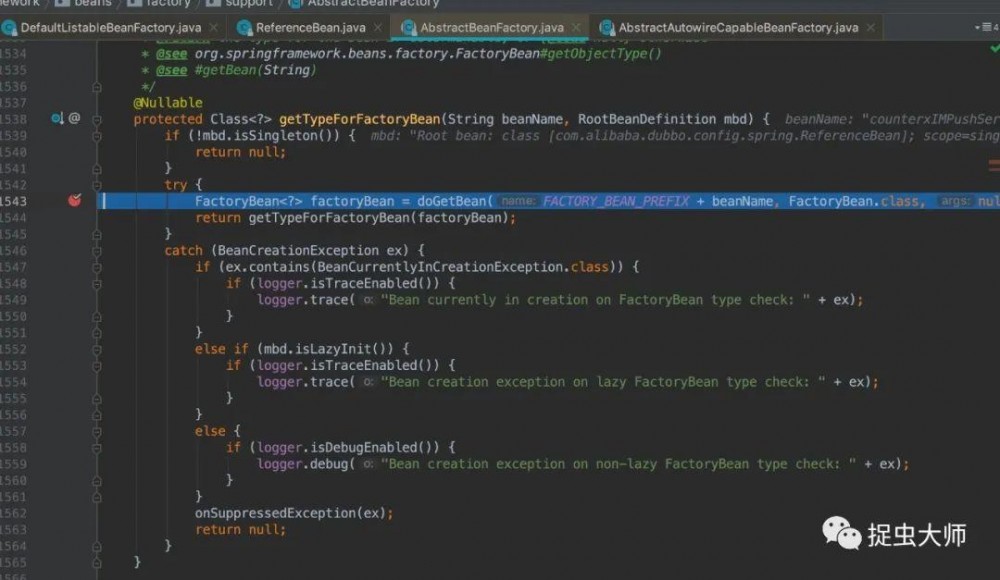Fold the isTraceEnabled block at line 1548

point(97,283)
